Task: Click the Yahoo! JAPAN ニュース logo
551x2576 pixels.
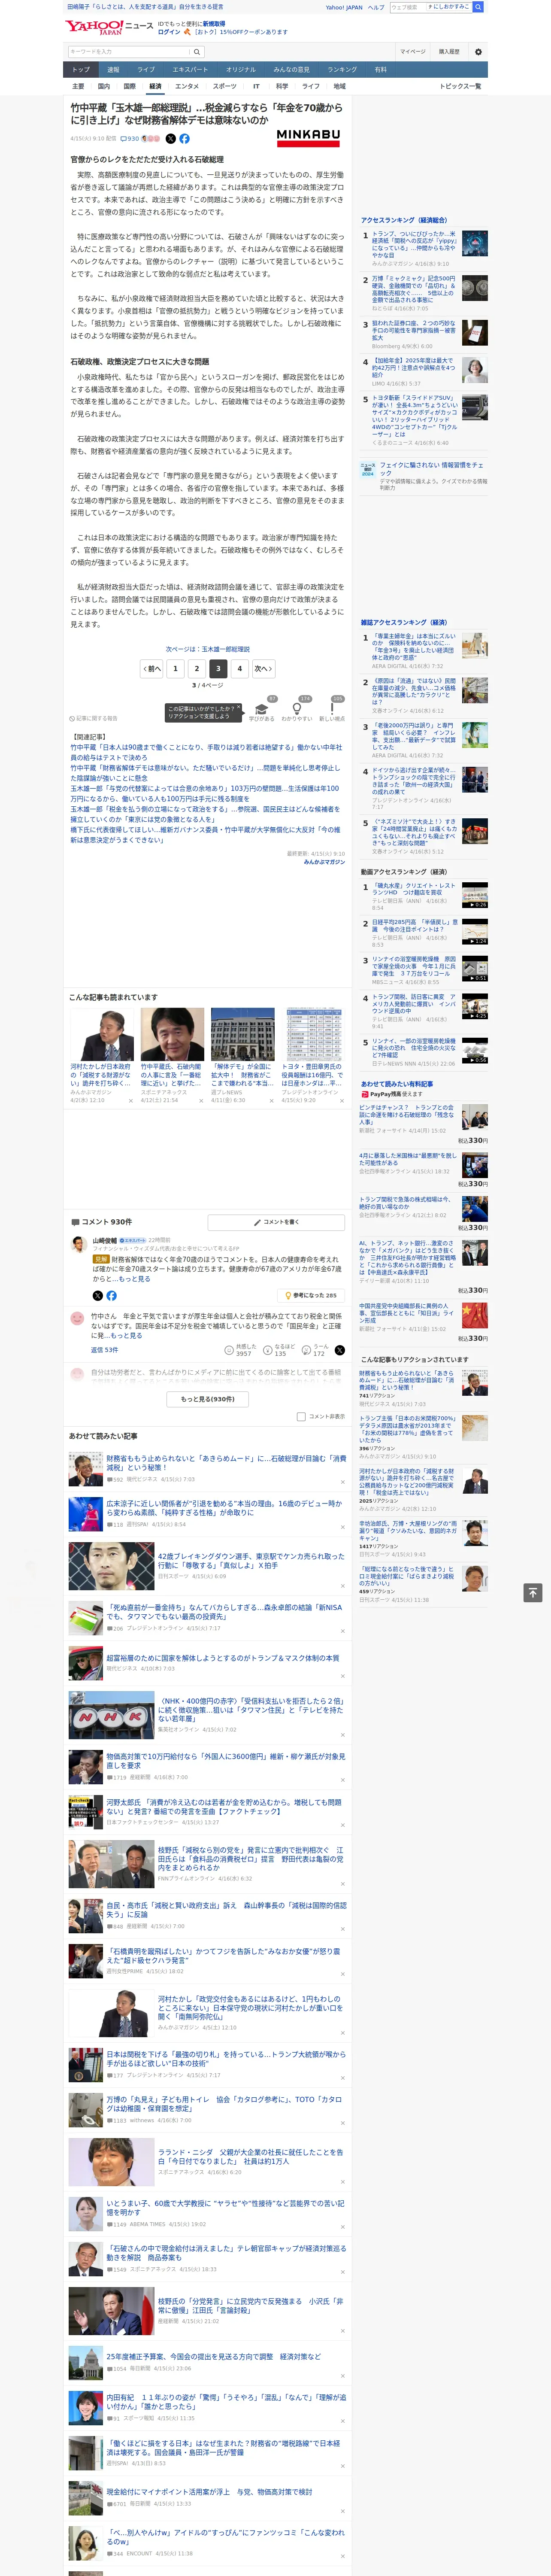Action: [108, 27]
